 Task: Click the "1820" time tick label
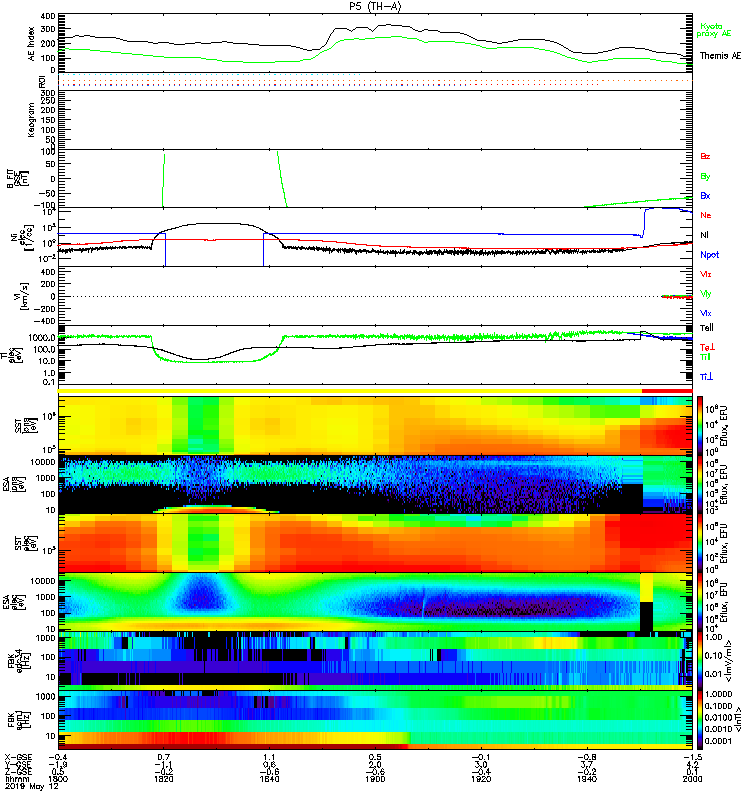[164, 779]
